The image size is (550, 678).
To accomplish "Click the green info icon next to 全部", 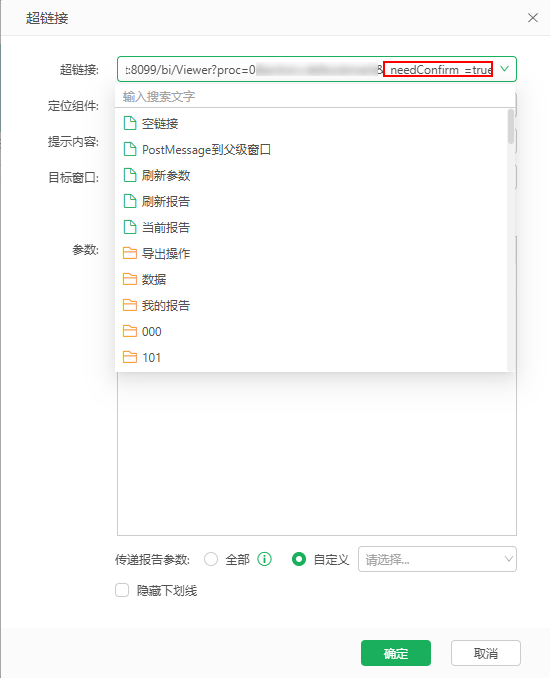I will [264, 559].
